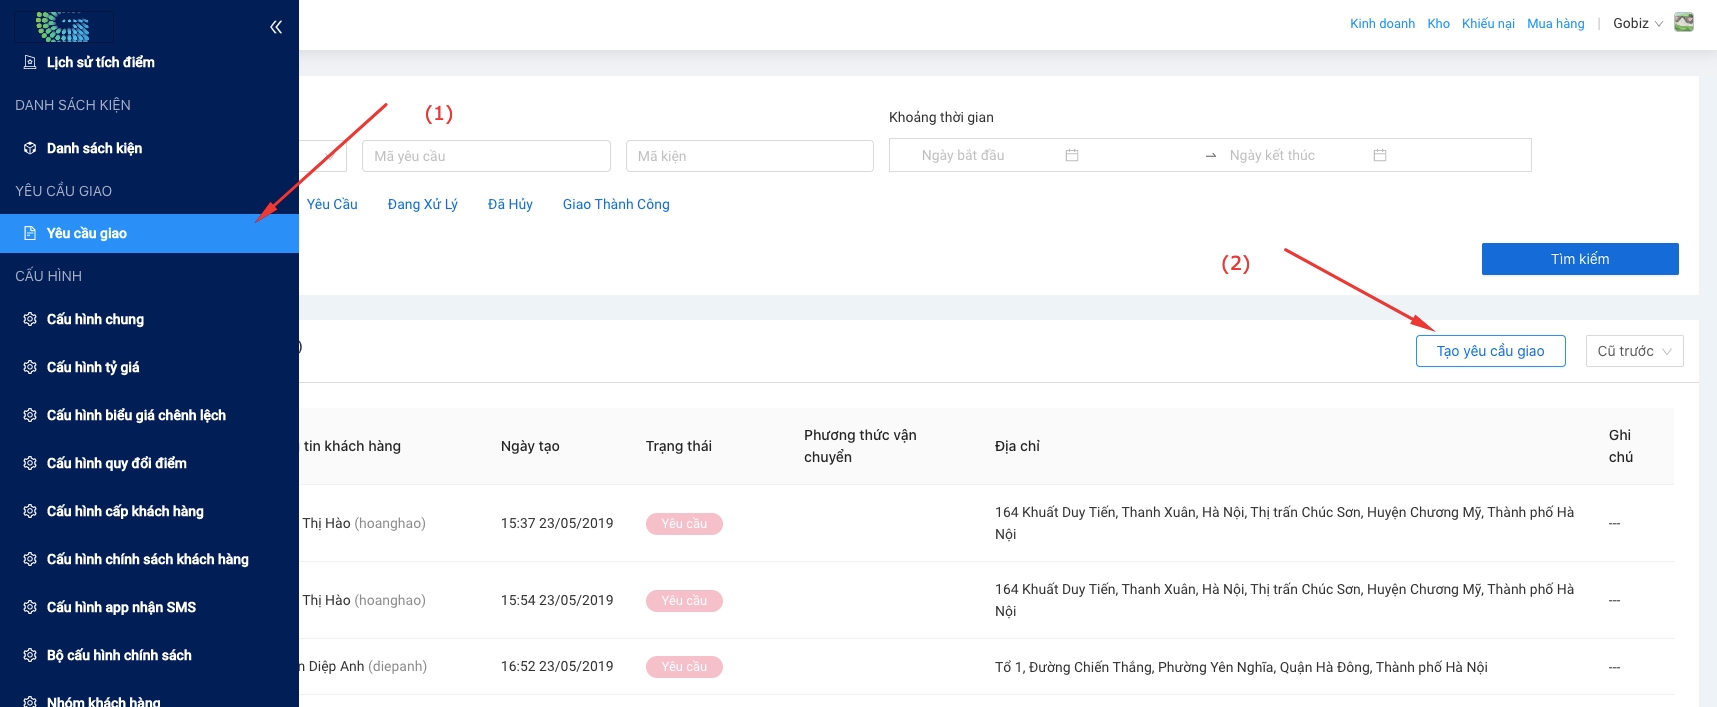Open Cấu hình tỷ giá settings
Screen dimensions: 1717x707
pyautogui.click(x=93, y=367)
